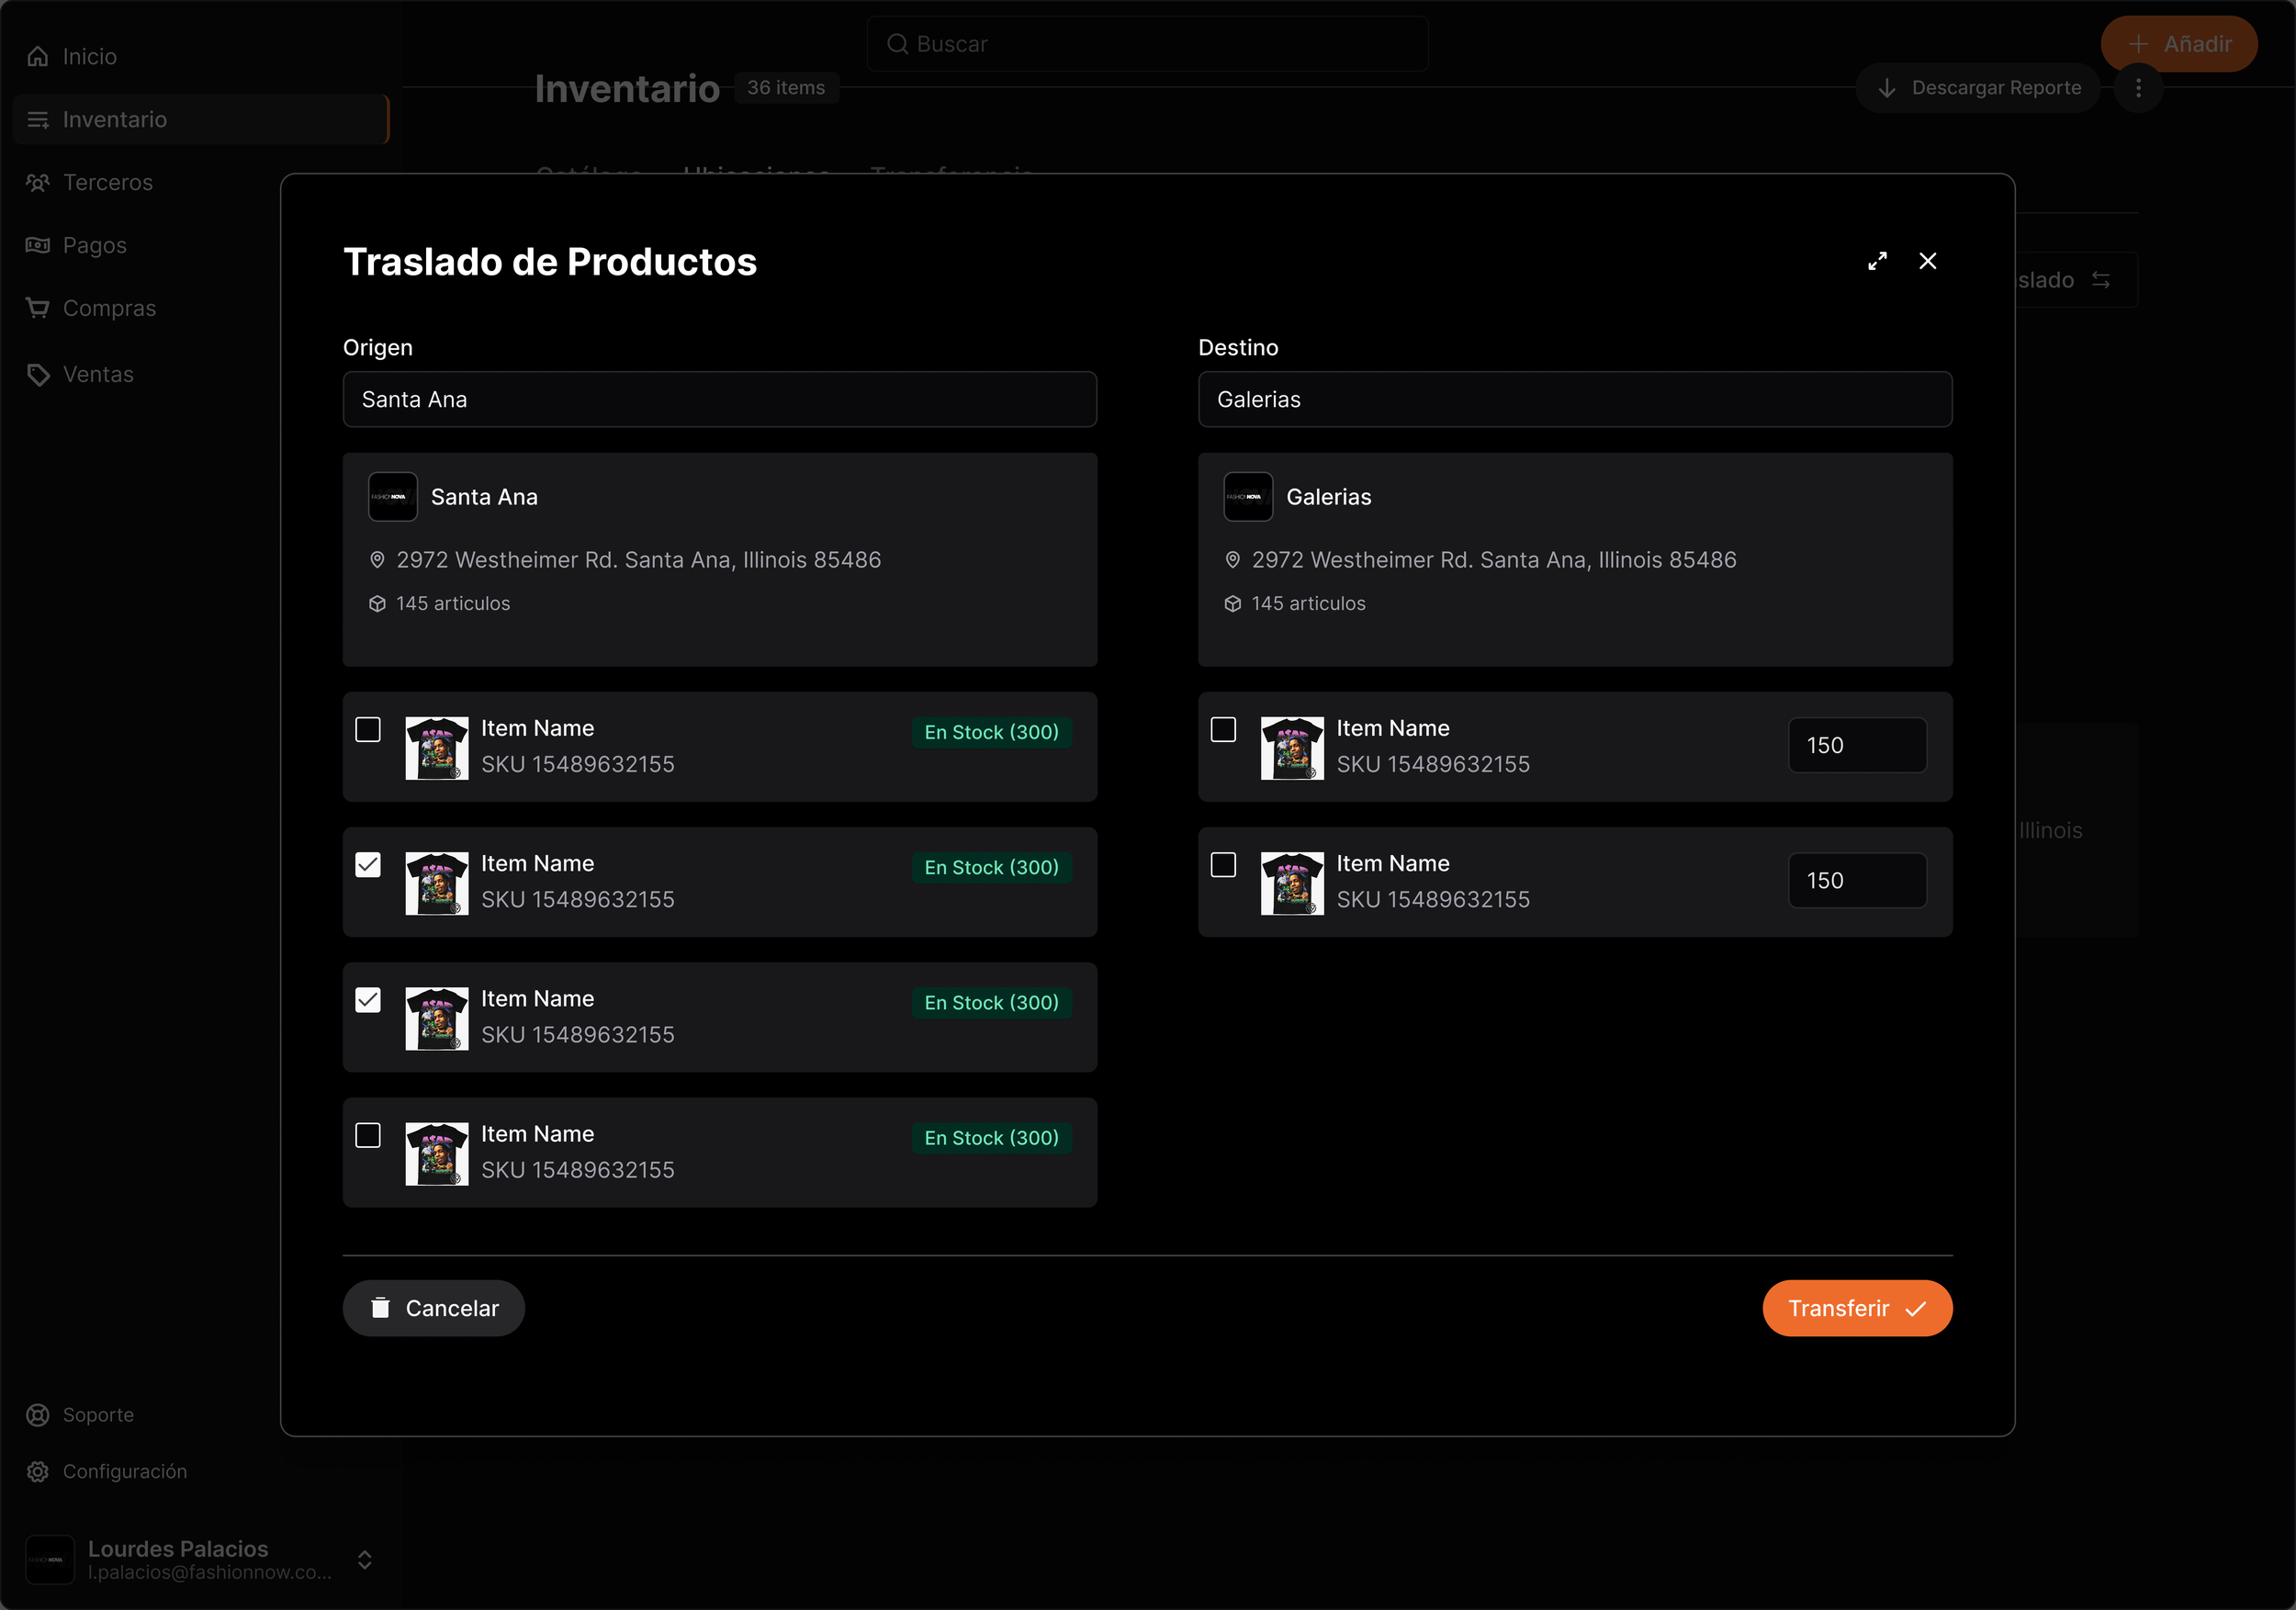Check the first Galerias destination item checkbox
This screenshot has width=2296, height=1610.
point(1223,730)
